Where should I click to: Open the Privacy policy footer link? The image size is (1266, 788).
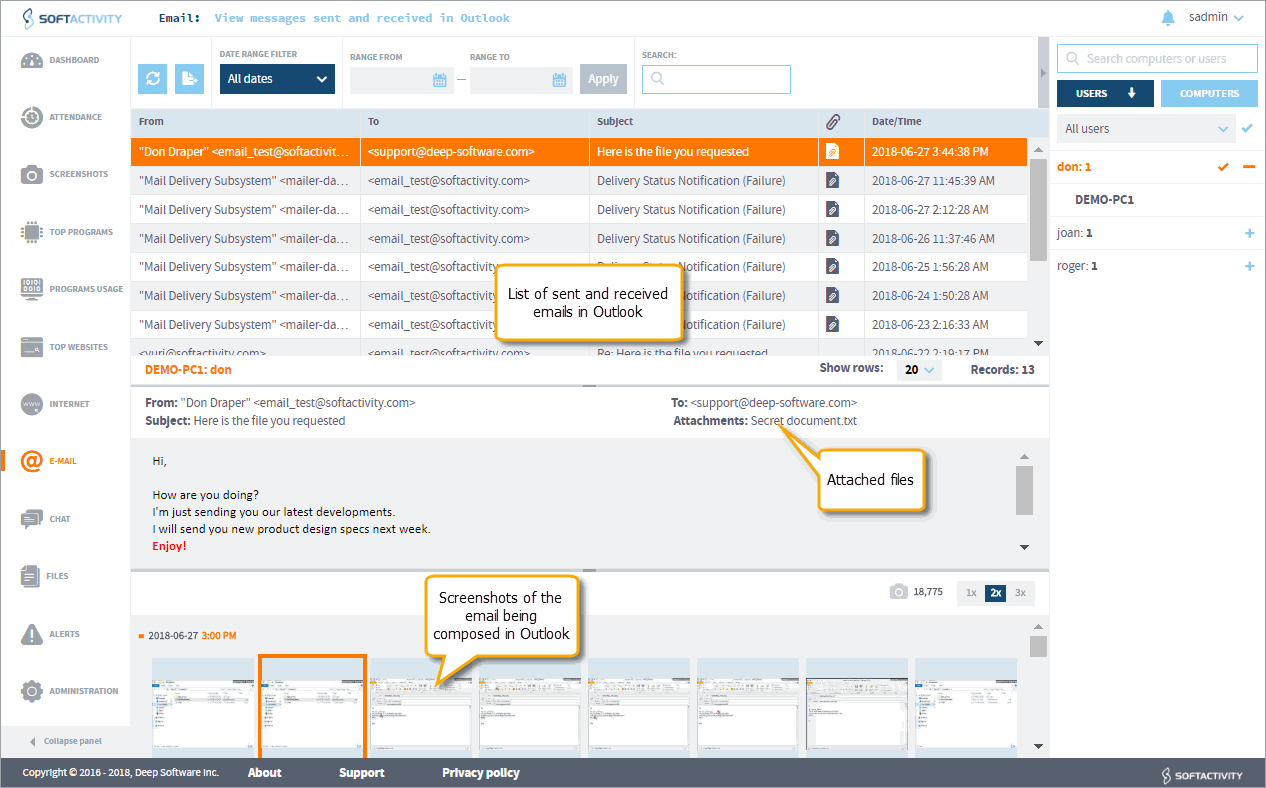(x=480, y=773)
